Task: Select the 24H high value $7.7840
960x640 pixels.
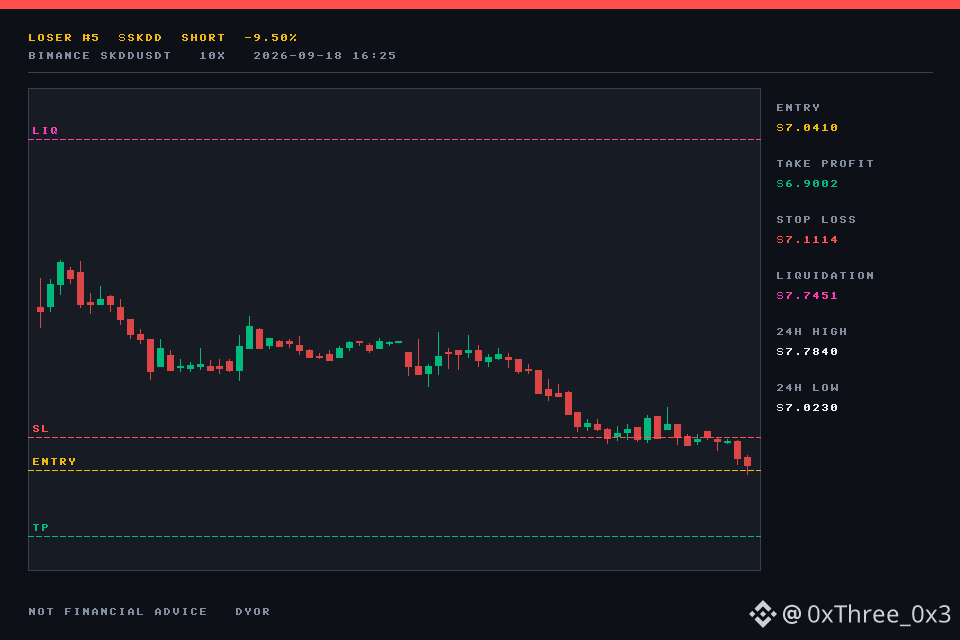Action: [x=807, y=352]
